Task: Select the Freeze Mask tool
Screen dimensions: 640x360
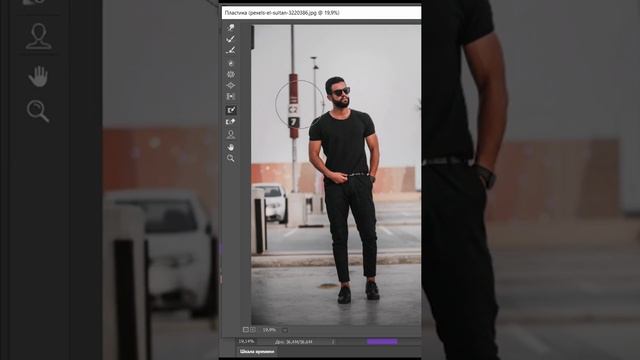Action: point(231,110)
